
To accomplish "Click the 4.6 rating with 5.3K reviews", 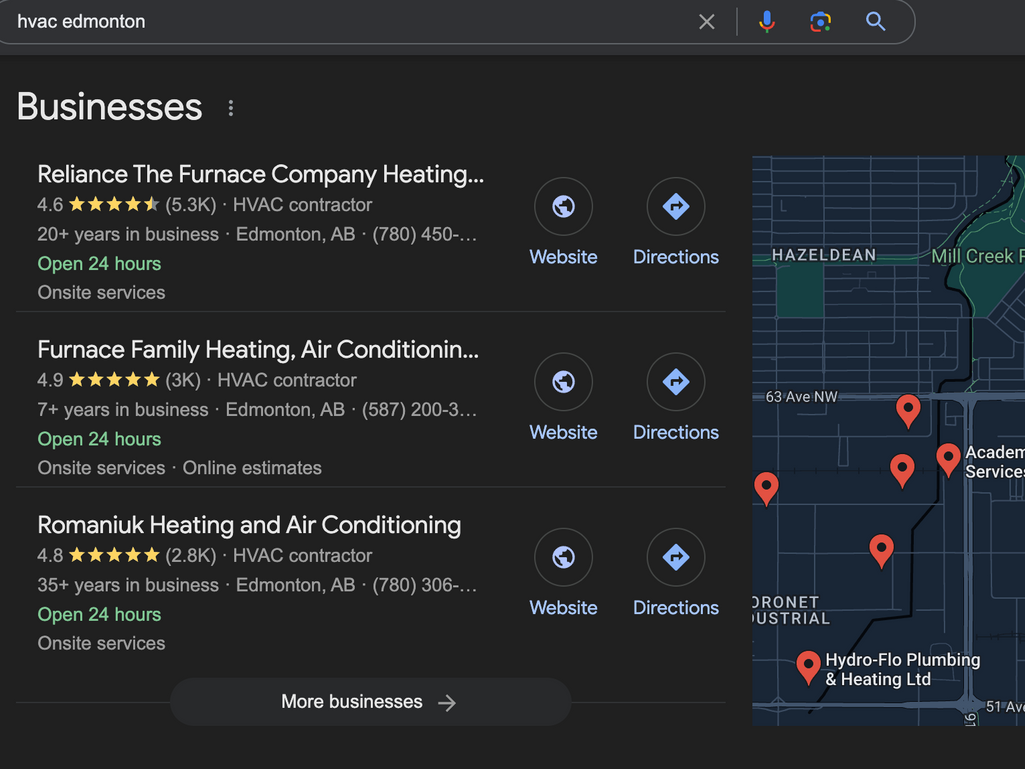I will point(126,205).
